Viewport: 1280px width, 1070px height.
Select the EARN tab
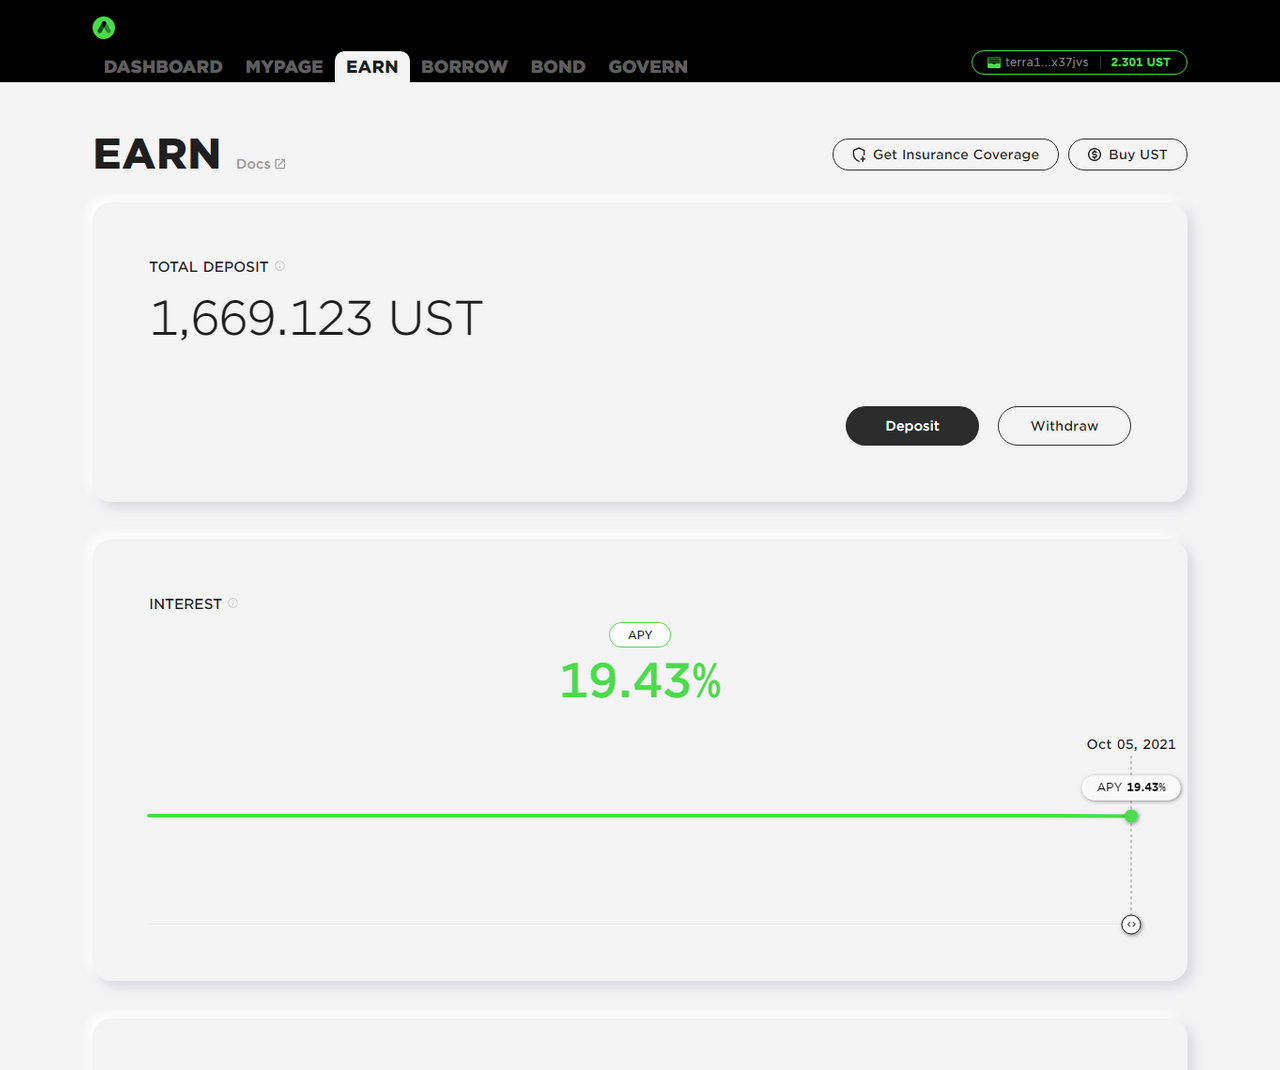(372, 67)
